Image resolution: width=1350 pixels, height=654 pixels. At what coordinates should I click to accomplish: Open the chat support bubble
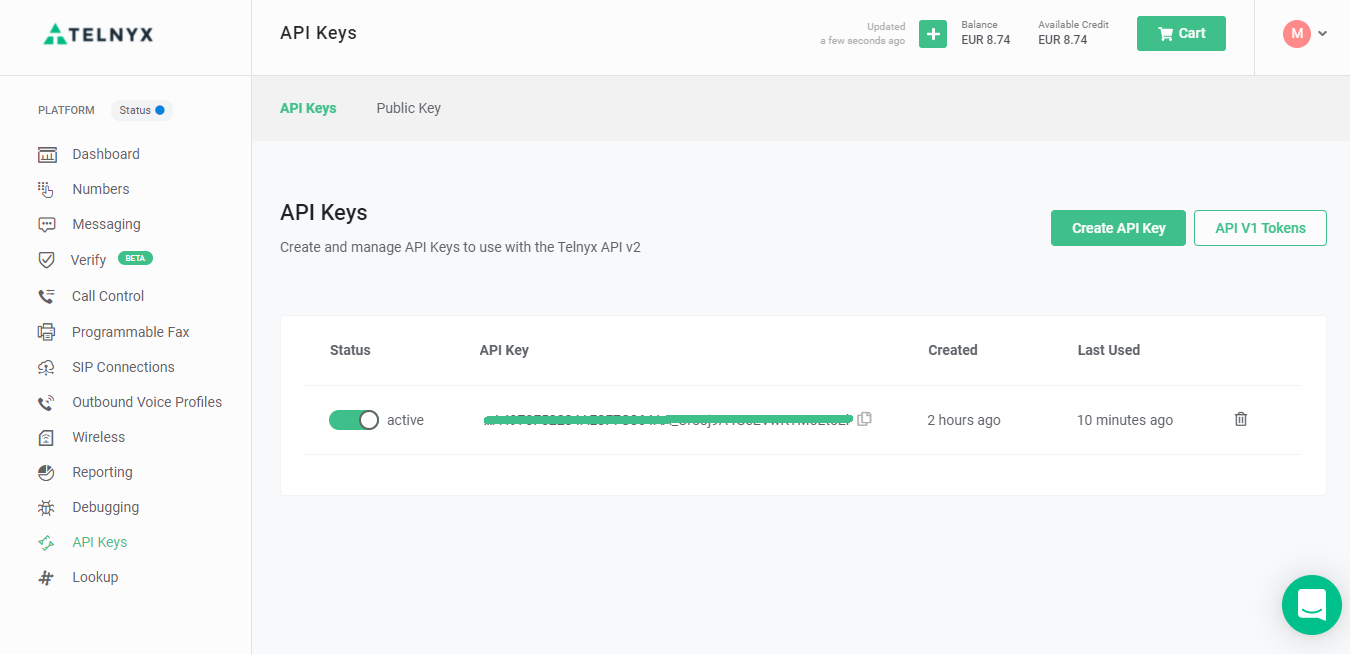click(1311, 604)
